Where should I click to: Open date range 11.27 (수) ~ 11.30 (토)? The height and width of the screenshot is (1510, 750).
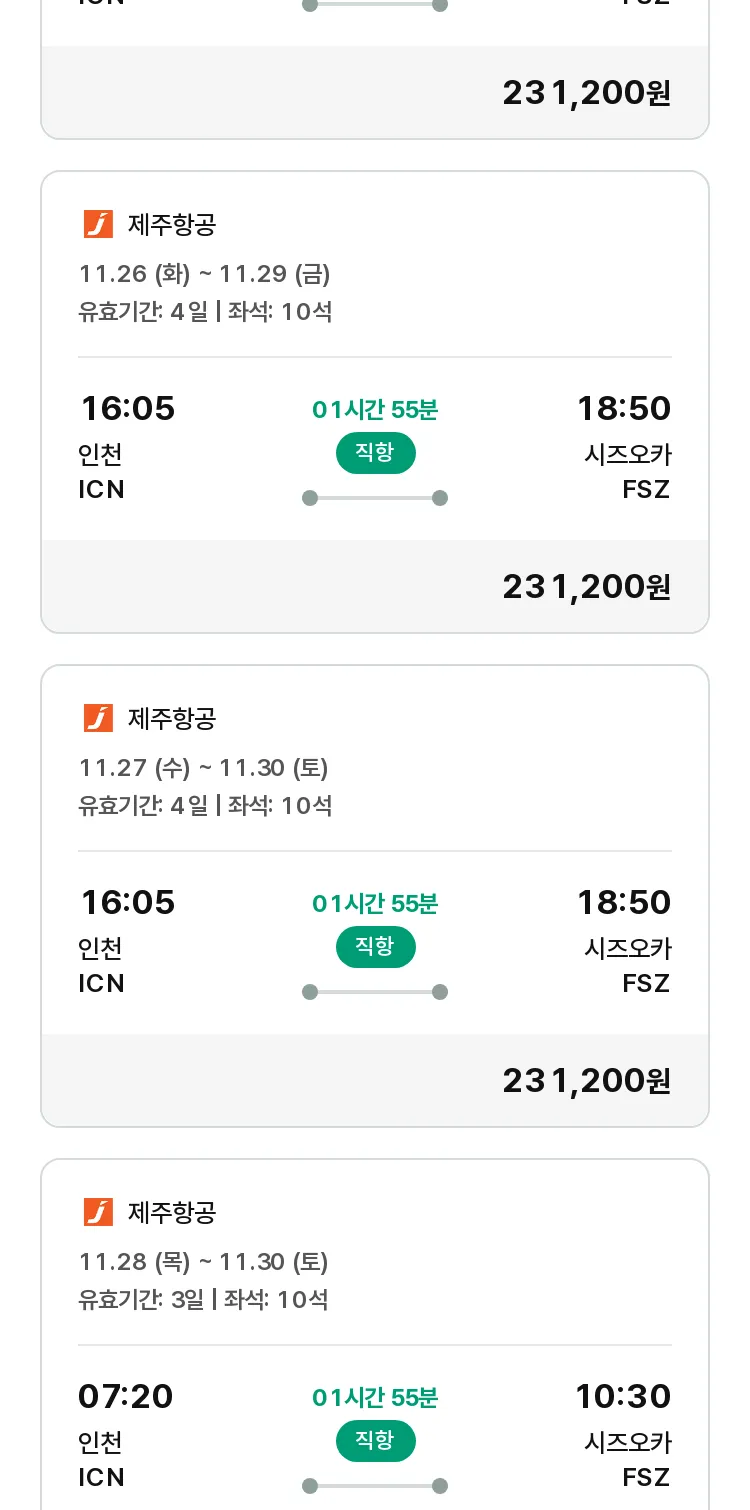point(204,767)
